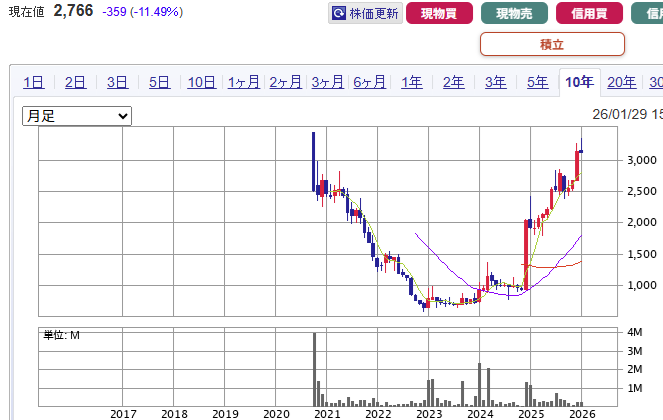
Task: Select the 3年 period tab
Action: coord(495,83)
